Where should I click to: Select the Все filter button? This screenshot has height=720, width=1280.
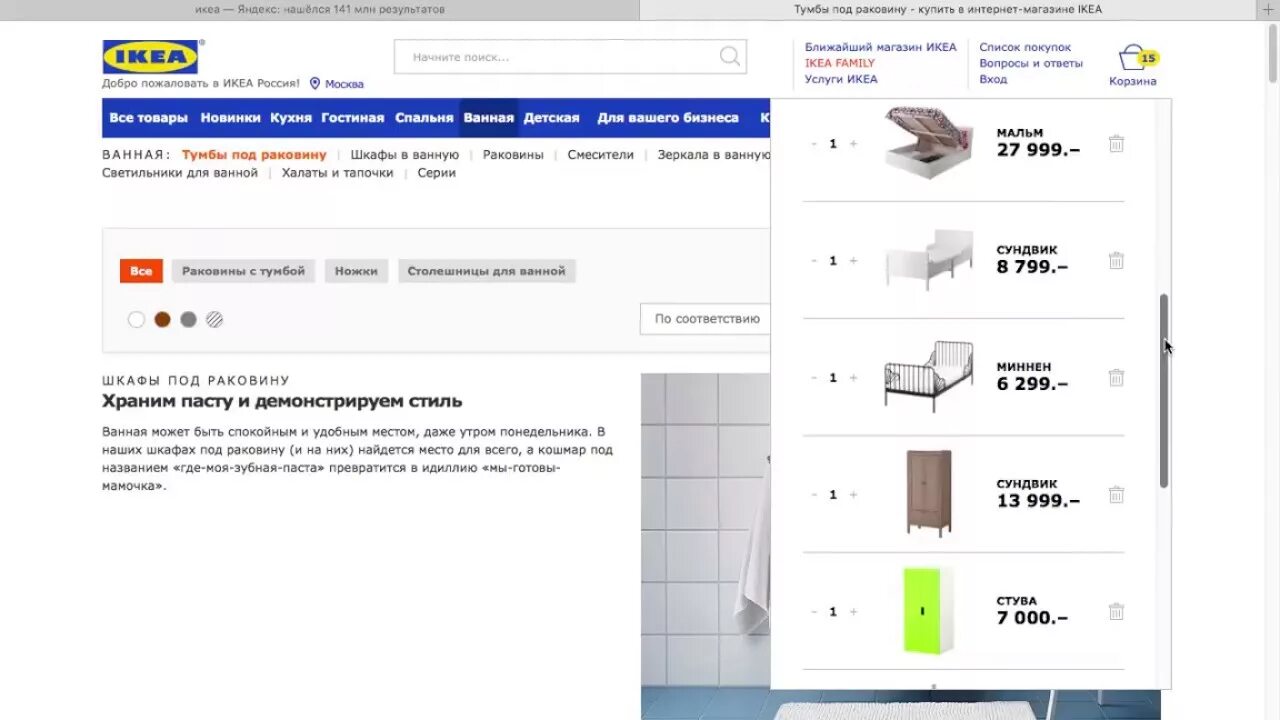tap(141, 271)
